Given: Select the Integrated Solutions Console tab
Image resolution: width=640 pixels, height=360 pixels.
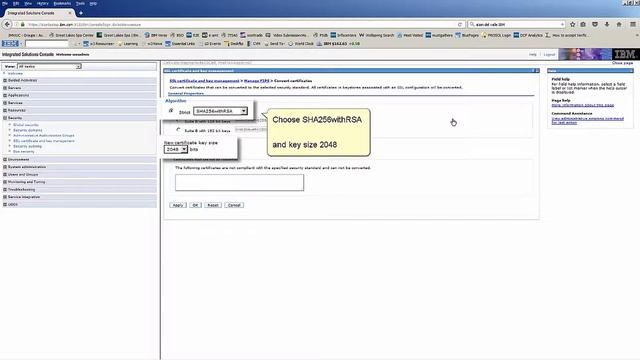Looking at the screenshot, I should point(38,13).
